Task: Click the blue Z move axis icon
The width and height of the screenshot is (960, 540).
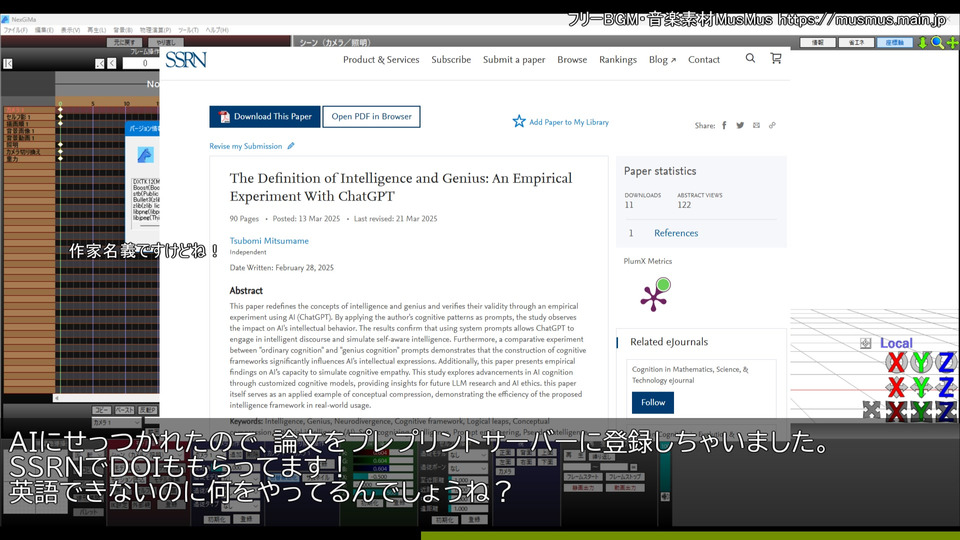Action: (946, 387)
